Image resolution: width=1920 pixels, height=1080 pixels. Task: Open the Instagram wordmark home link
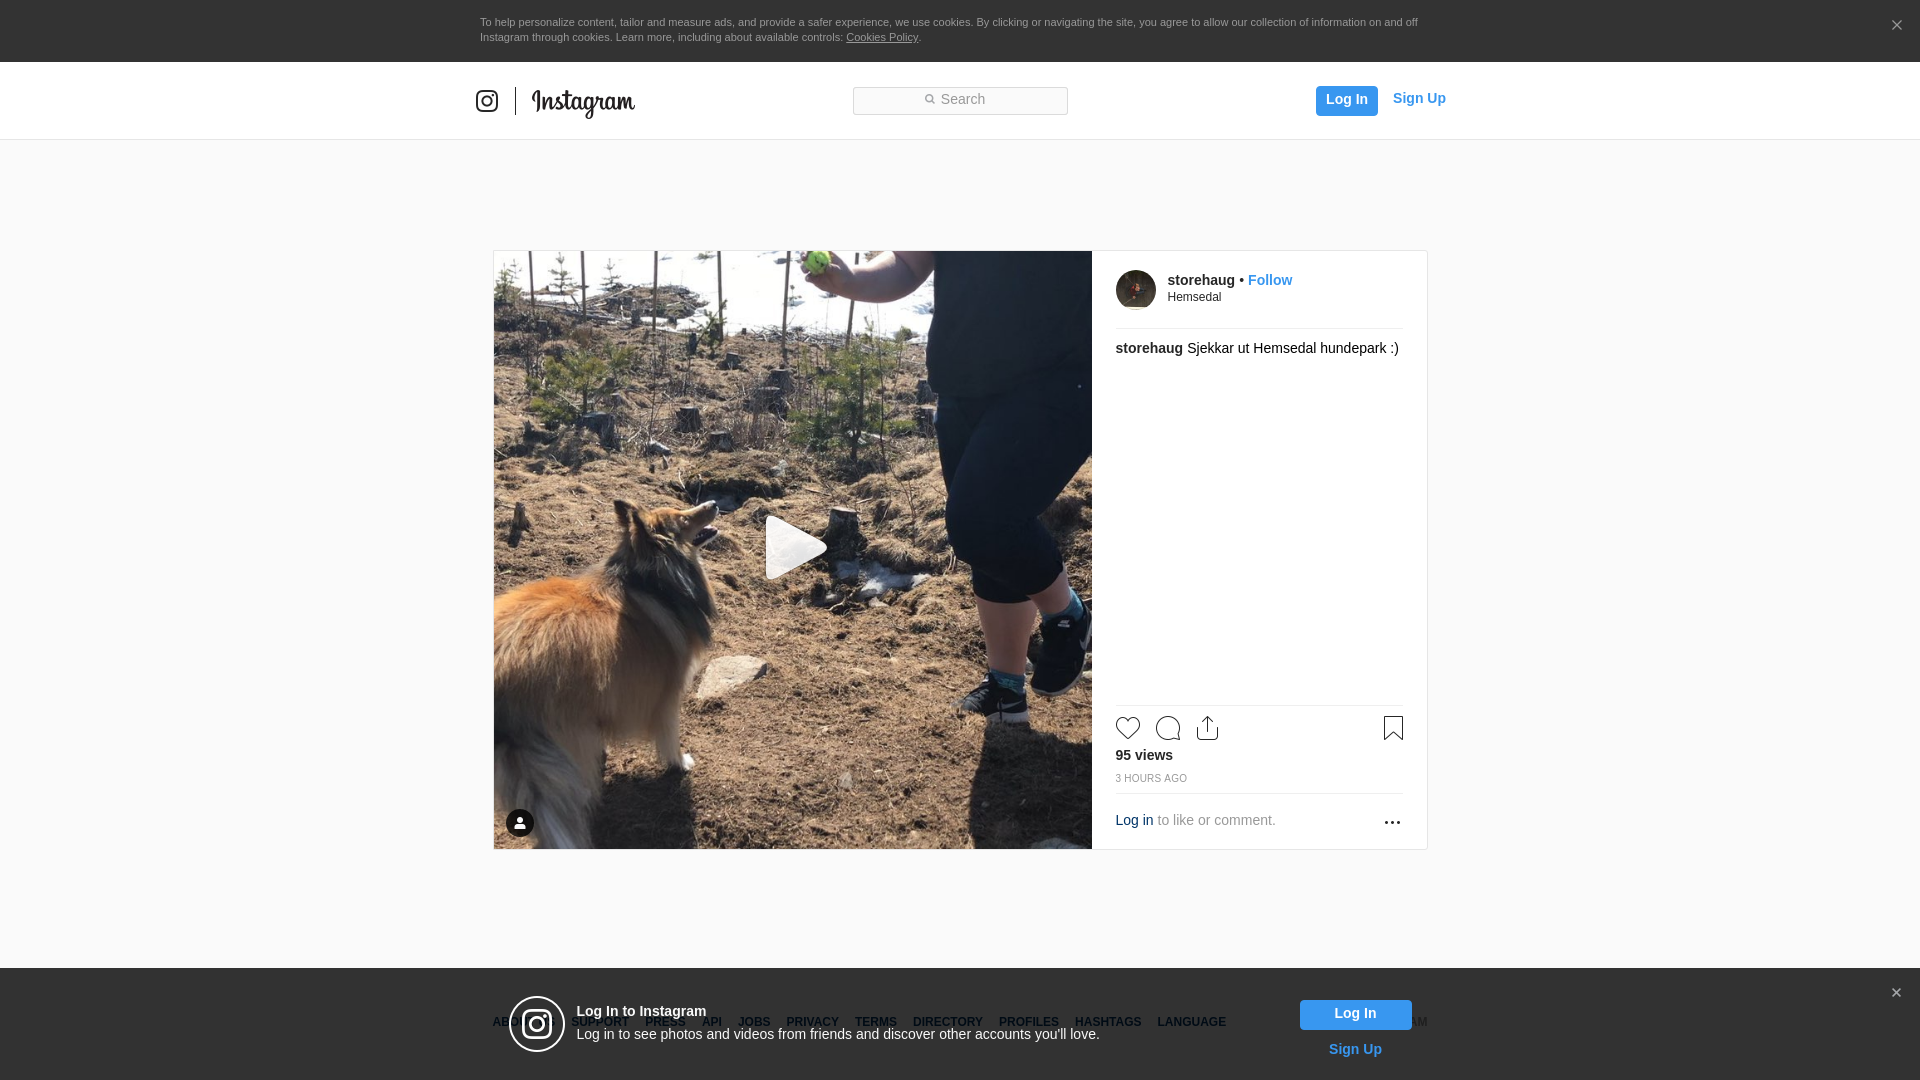[x=583, y=102]
